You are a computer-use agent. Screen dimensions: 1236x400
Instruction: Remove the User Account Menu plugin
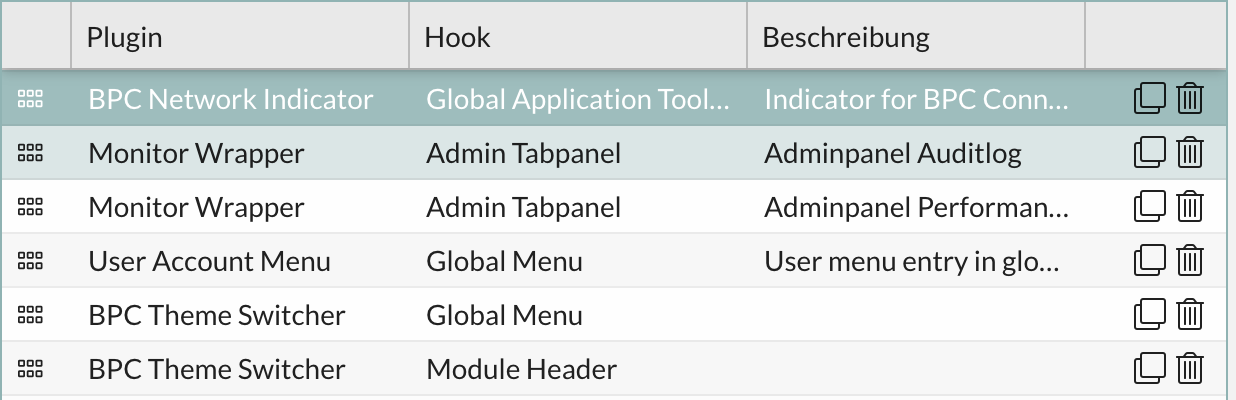pyautogui.click(x=1189, y=261)
